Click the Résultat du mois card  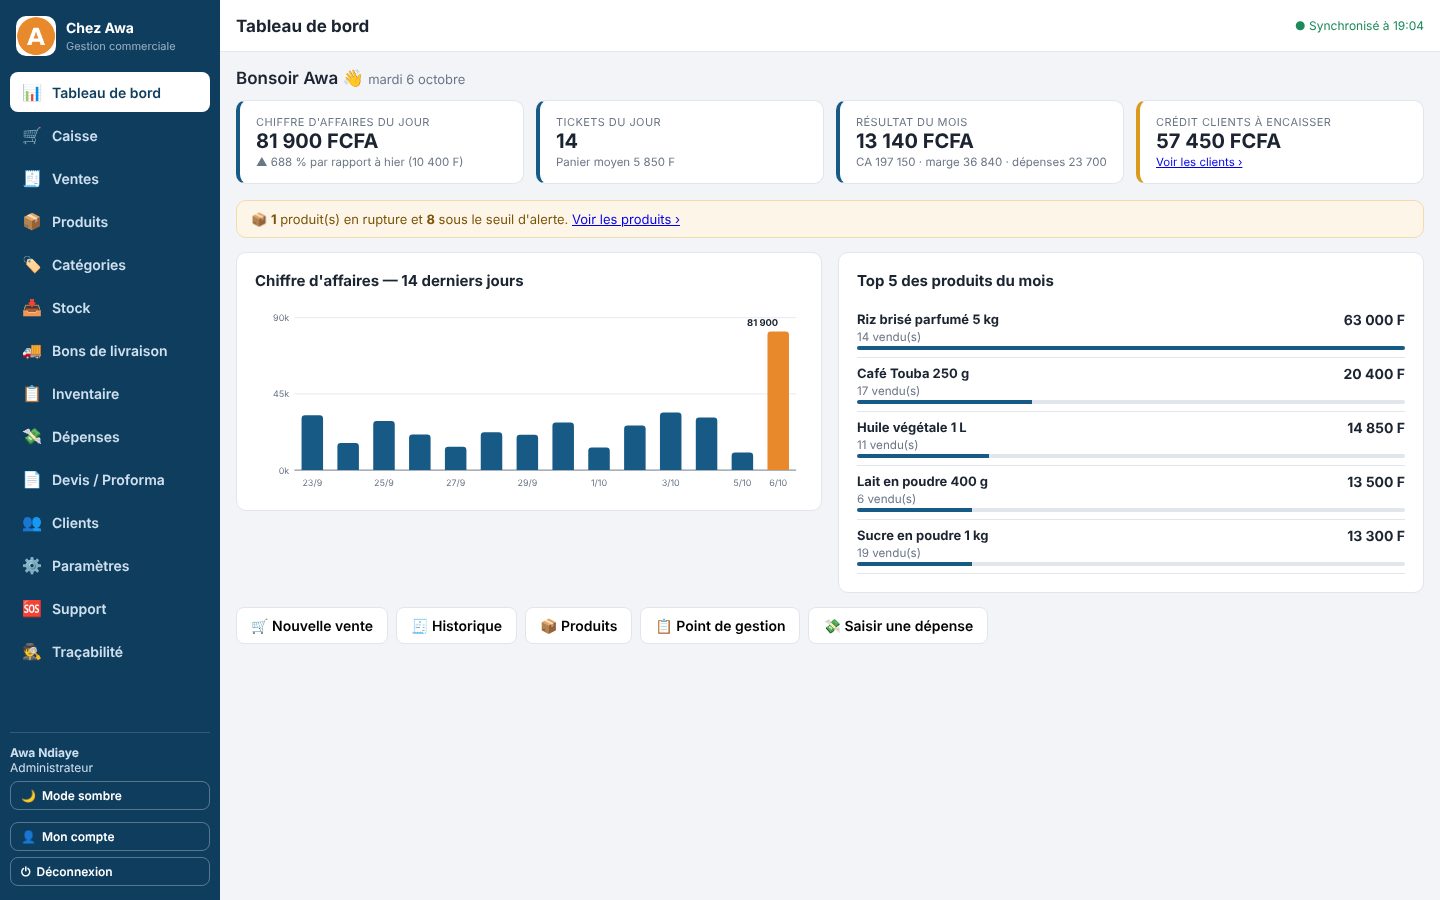(980, 142)
